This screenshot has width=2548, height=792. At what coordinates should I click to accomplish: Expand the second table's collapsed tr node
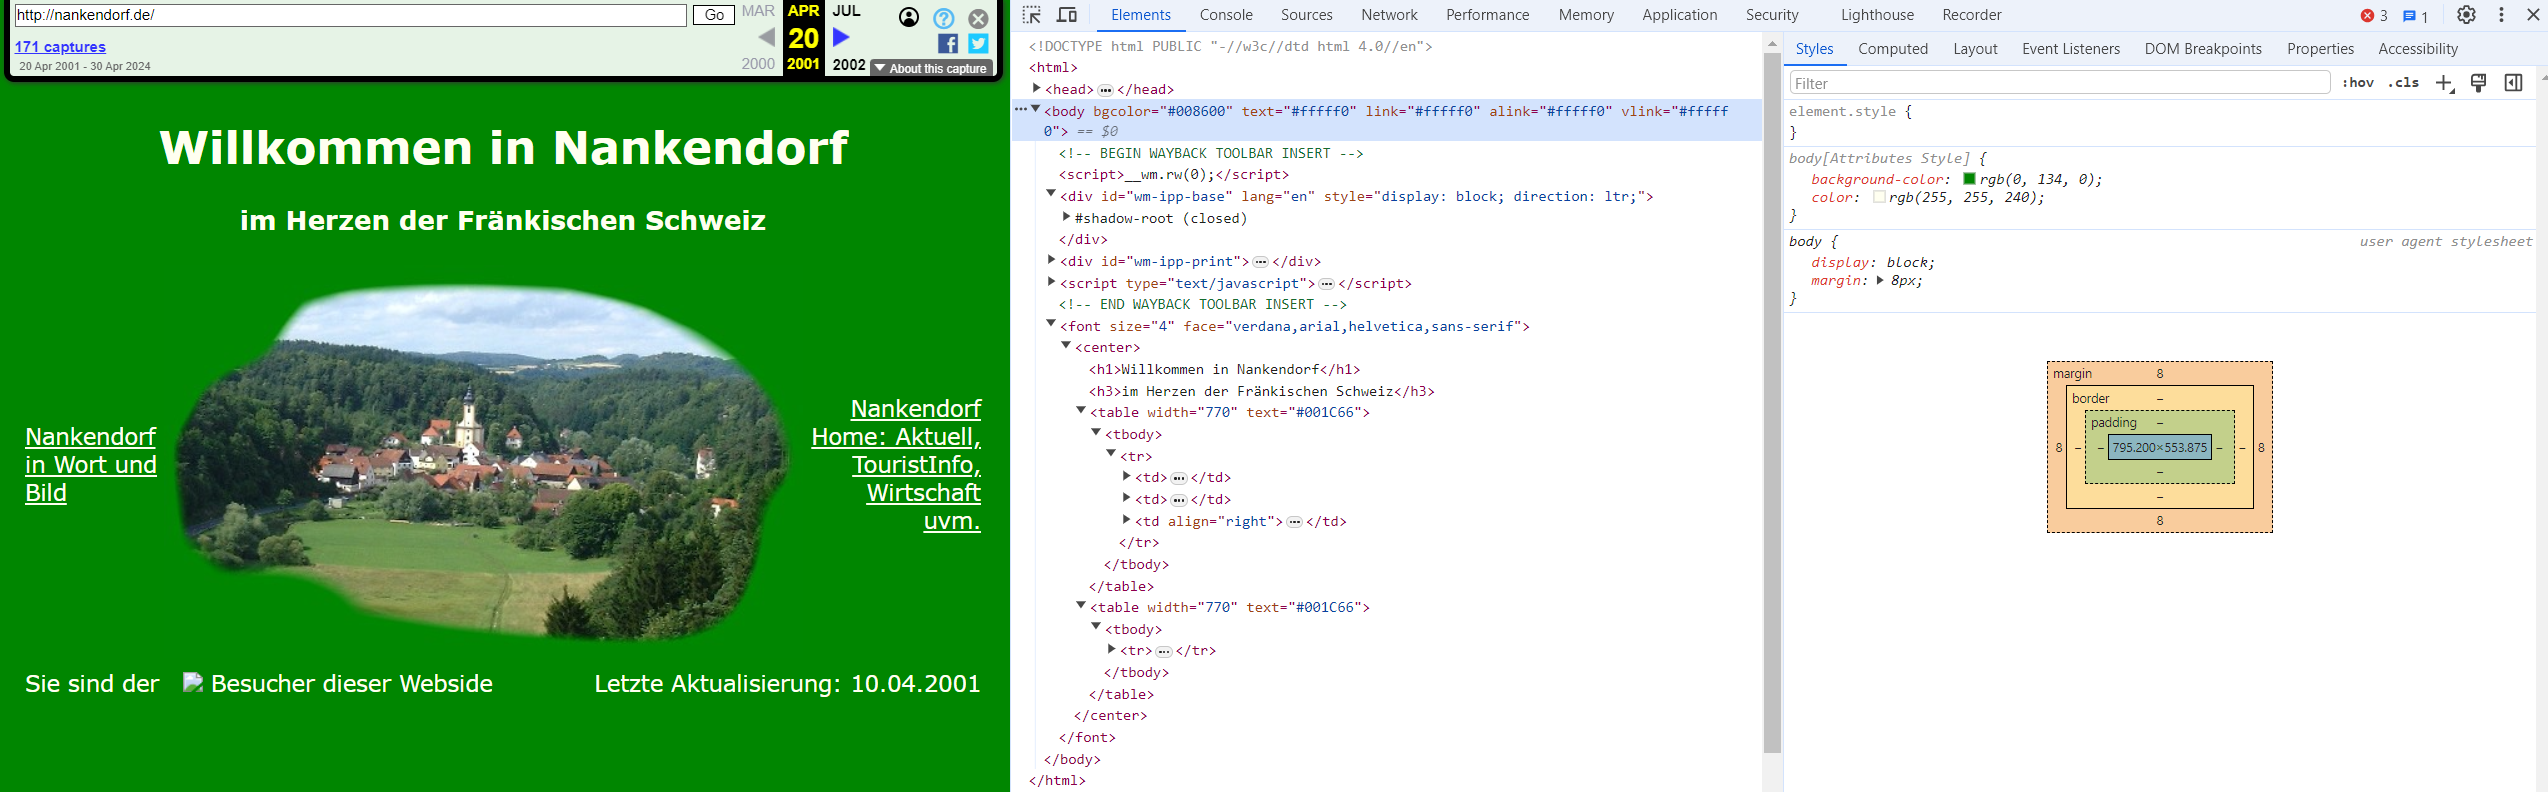tap(1111, 648)
